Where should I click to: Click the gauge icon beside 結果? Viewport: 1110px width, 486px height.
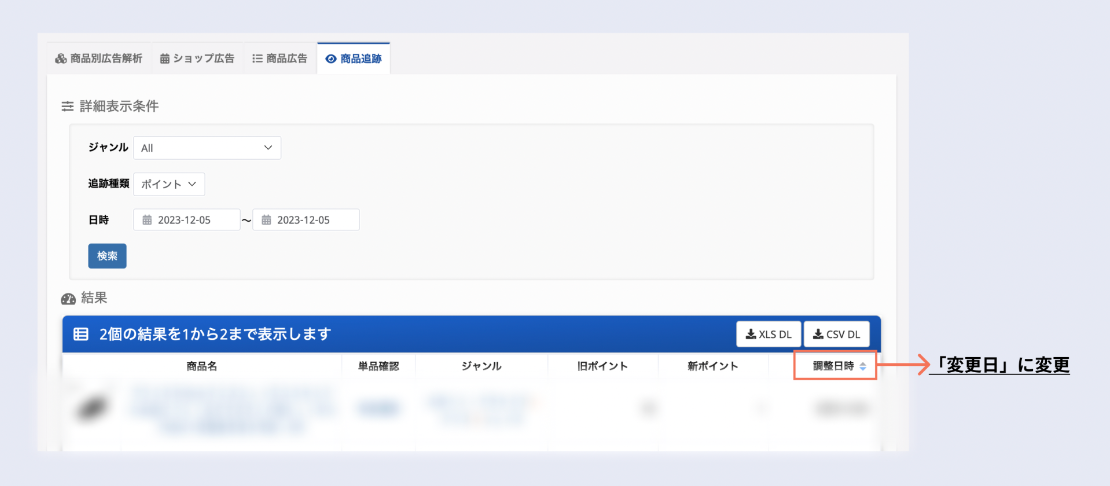point(68,298)
